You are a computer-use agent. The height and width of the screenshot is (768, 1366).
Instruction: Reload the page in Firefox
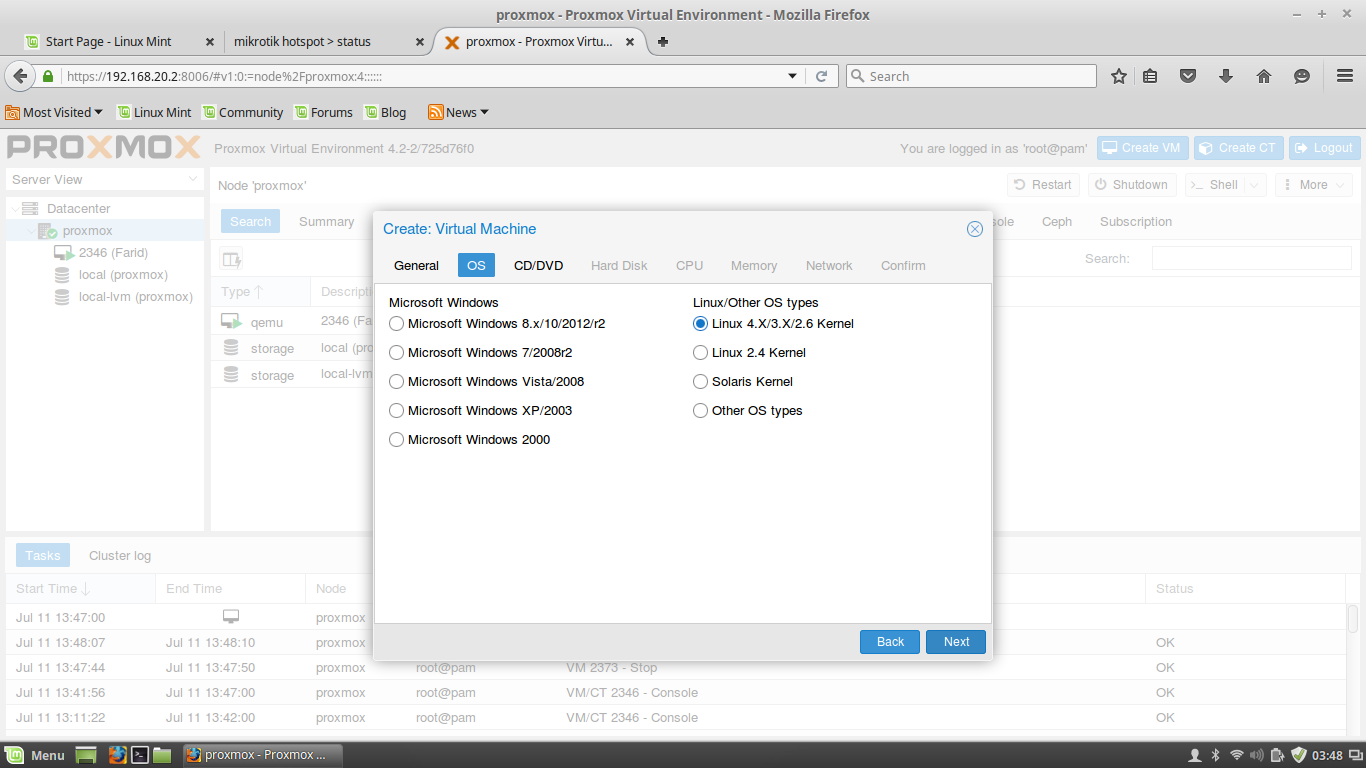coord(821,76)
